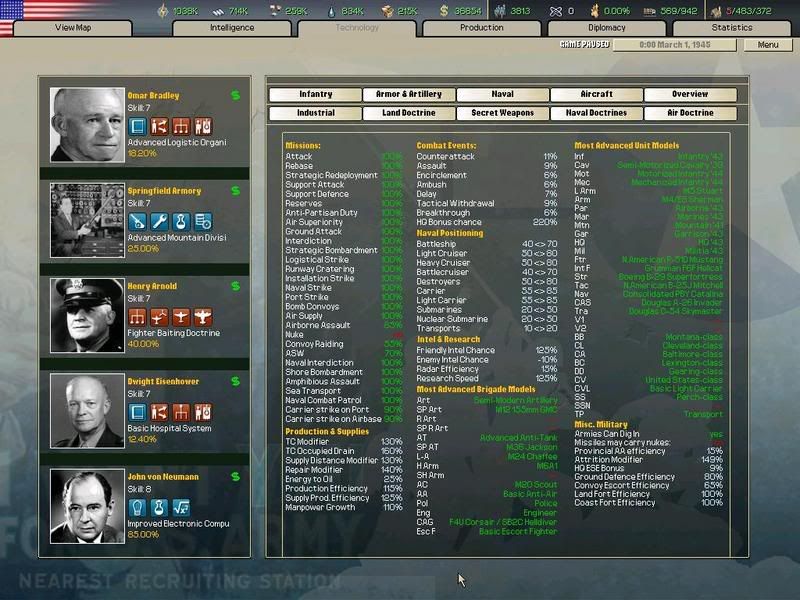The image size is (800, 600).
Task: Click Henry Arnold's large bomber icon
Action: (x=203, y=317)
